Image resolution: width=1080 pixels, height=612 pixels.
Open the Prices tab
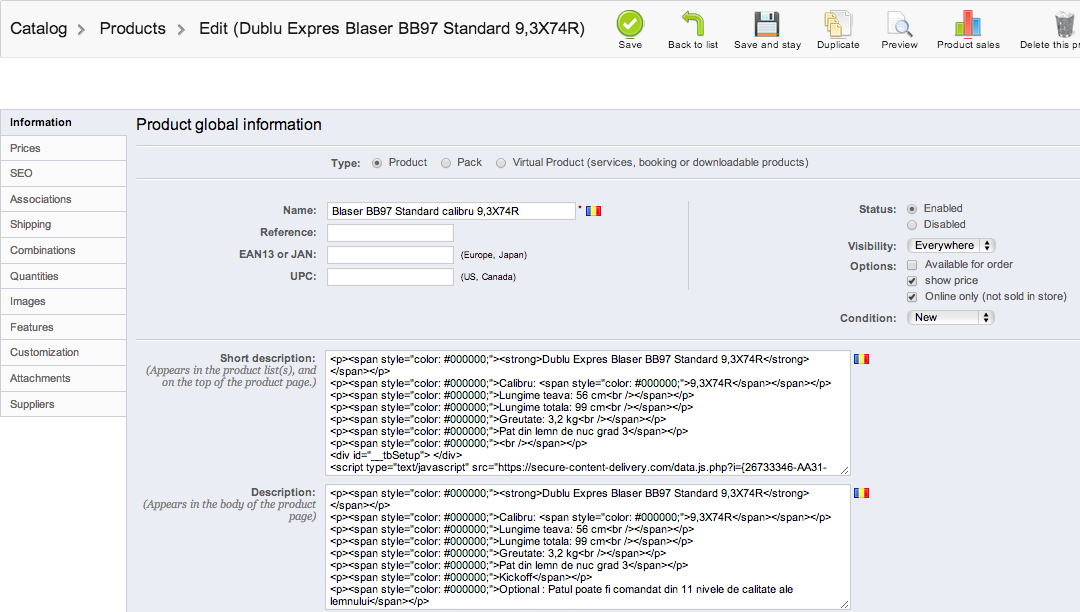[x=63, y=148]
